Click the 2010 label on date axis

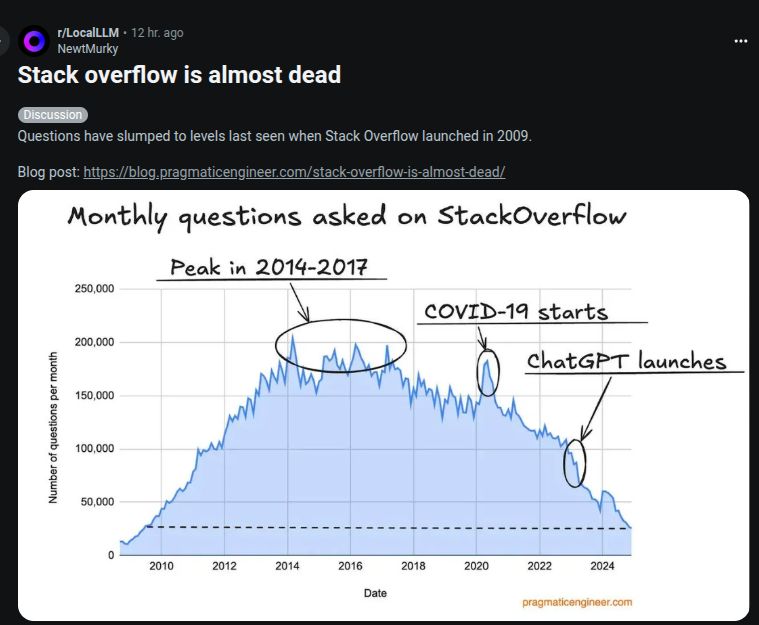(161, 566)
